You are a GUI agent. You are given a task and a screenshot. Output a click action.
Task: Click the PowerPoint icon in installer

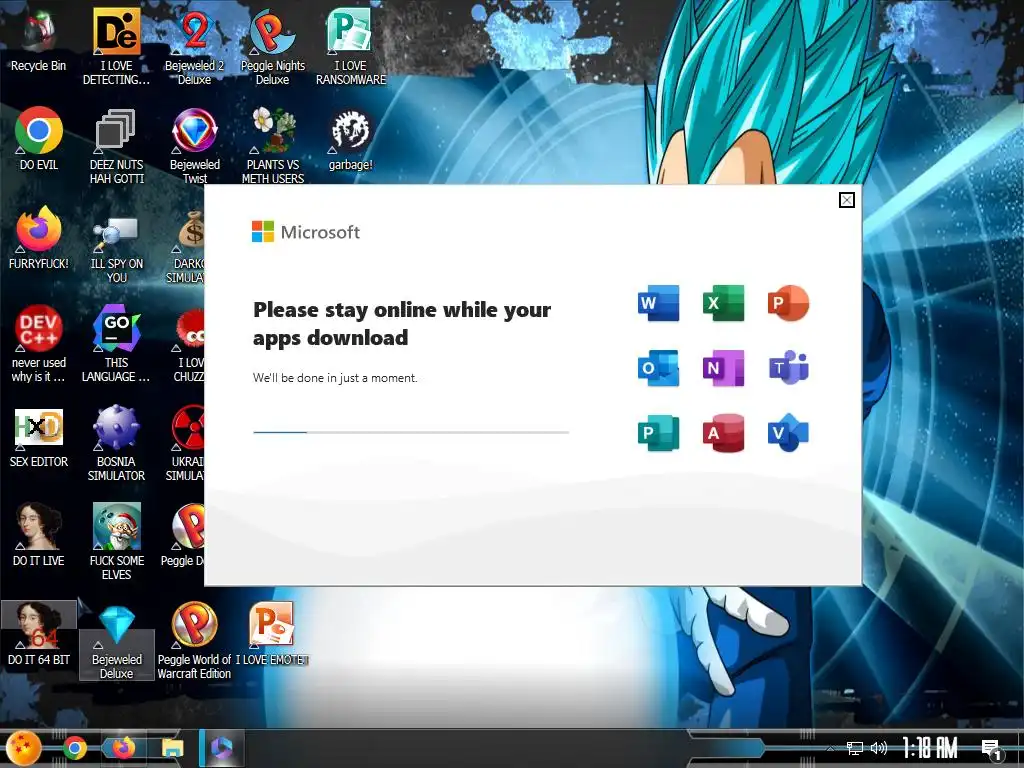pos(788,302)
